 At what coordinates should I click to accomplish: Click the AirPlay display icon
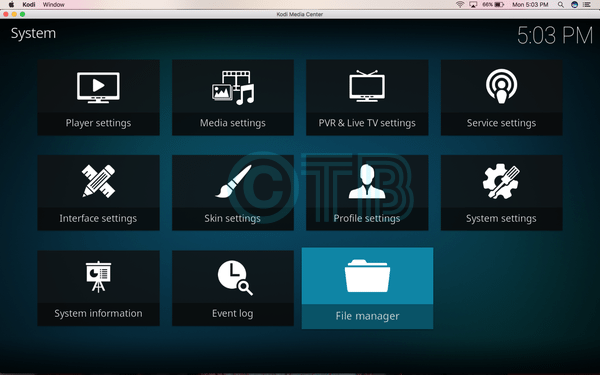coord(473,5)
